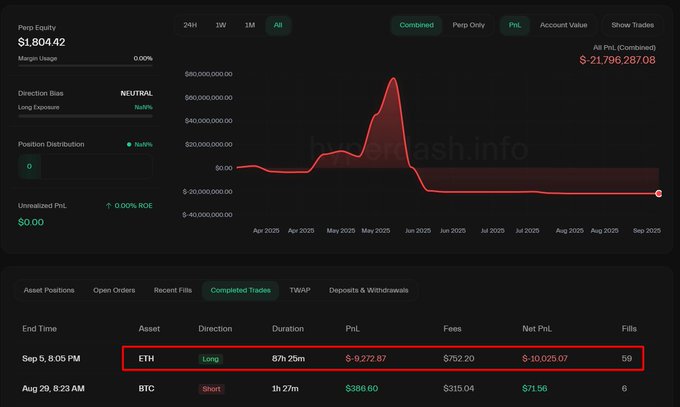
Task: Select the 1W time range
Action: pos(221,25)
